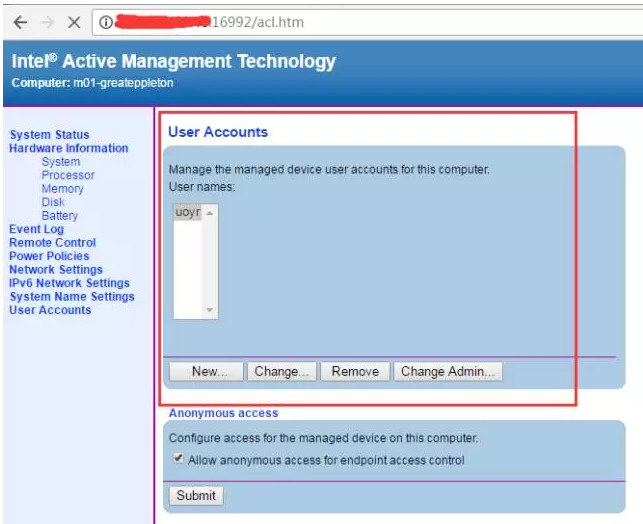Image resolution: width=643 pixels, height=524 pixels.
Task: Open System Status page
Action: pos(50,134)
